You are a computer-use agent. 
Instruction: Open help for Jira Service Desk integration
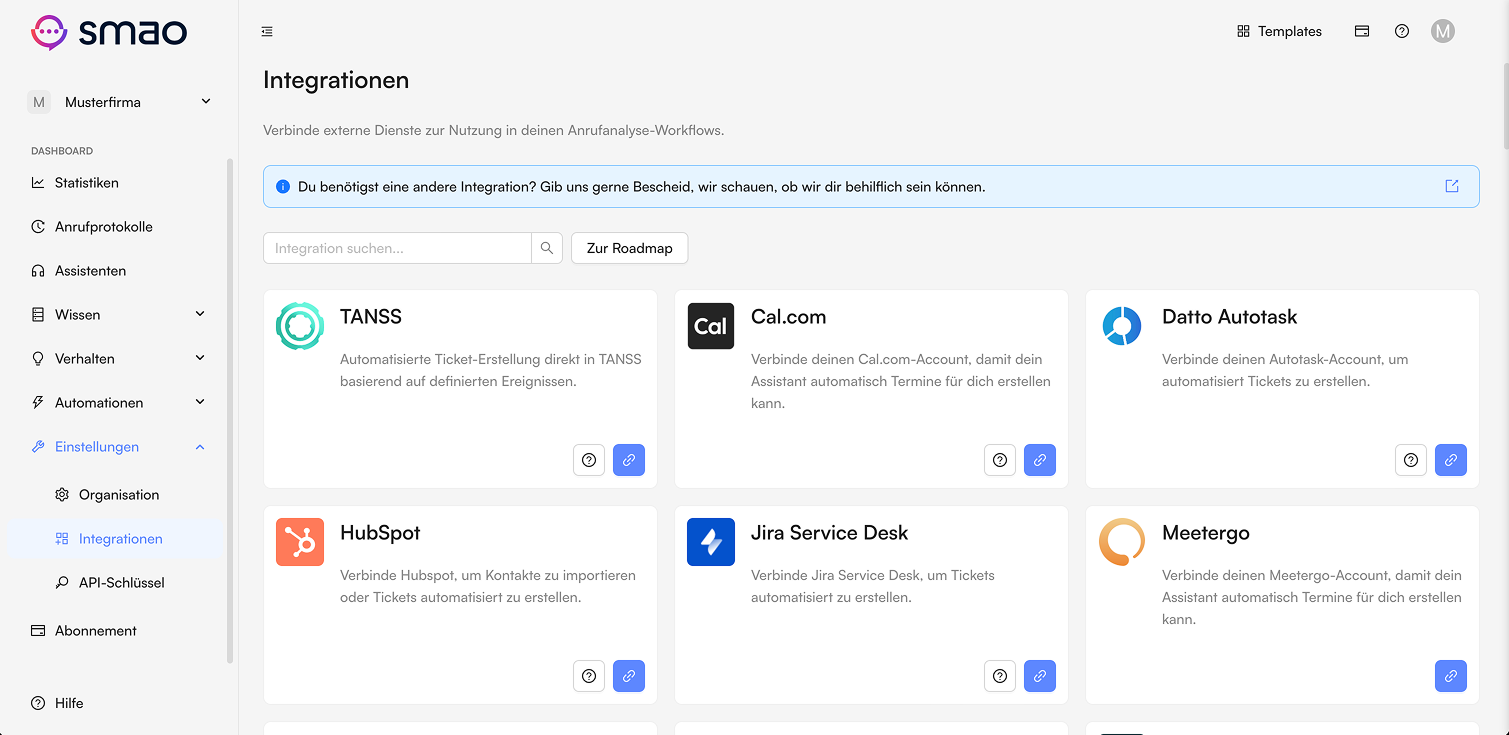click(1000, 676)
